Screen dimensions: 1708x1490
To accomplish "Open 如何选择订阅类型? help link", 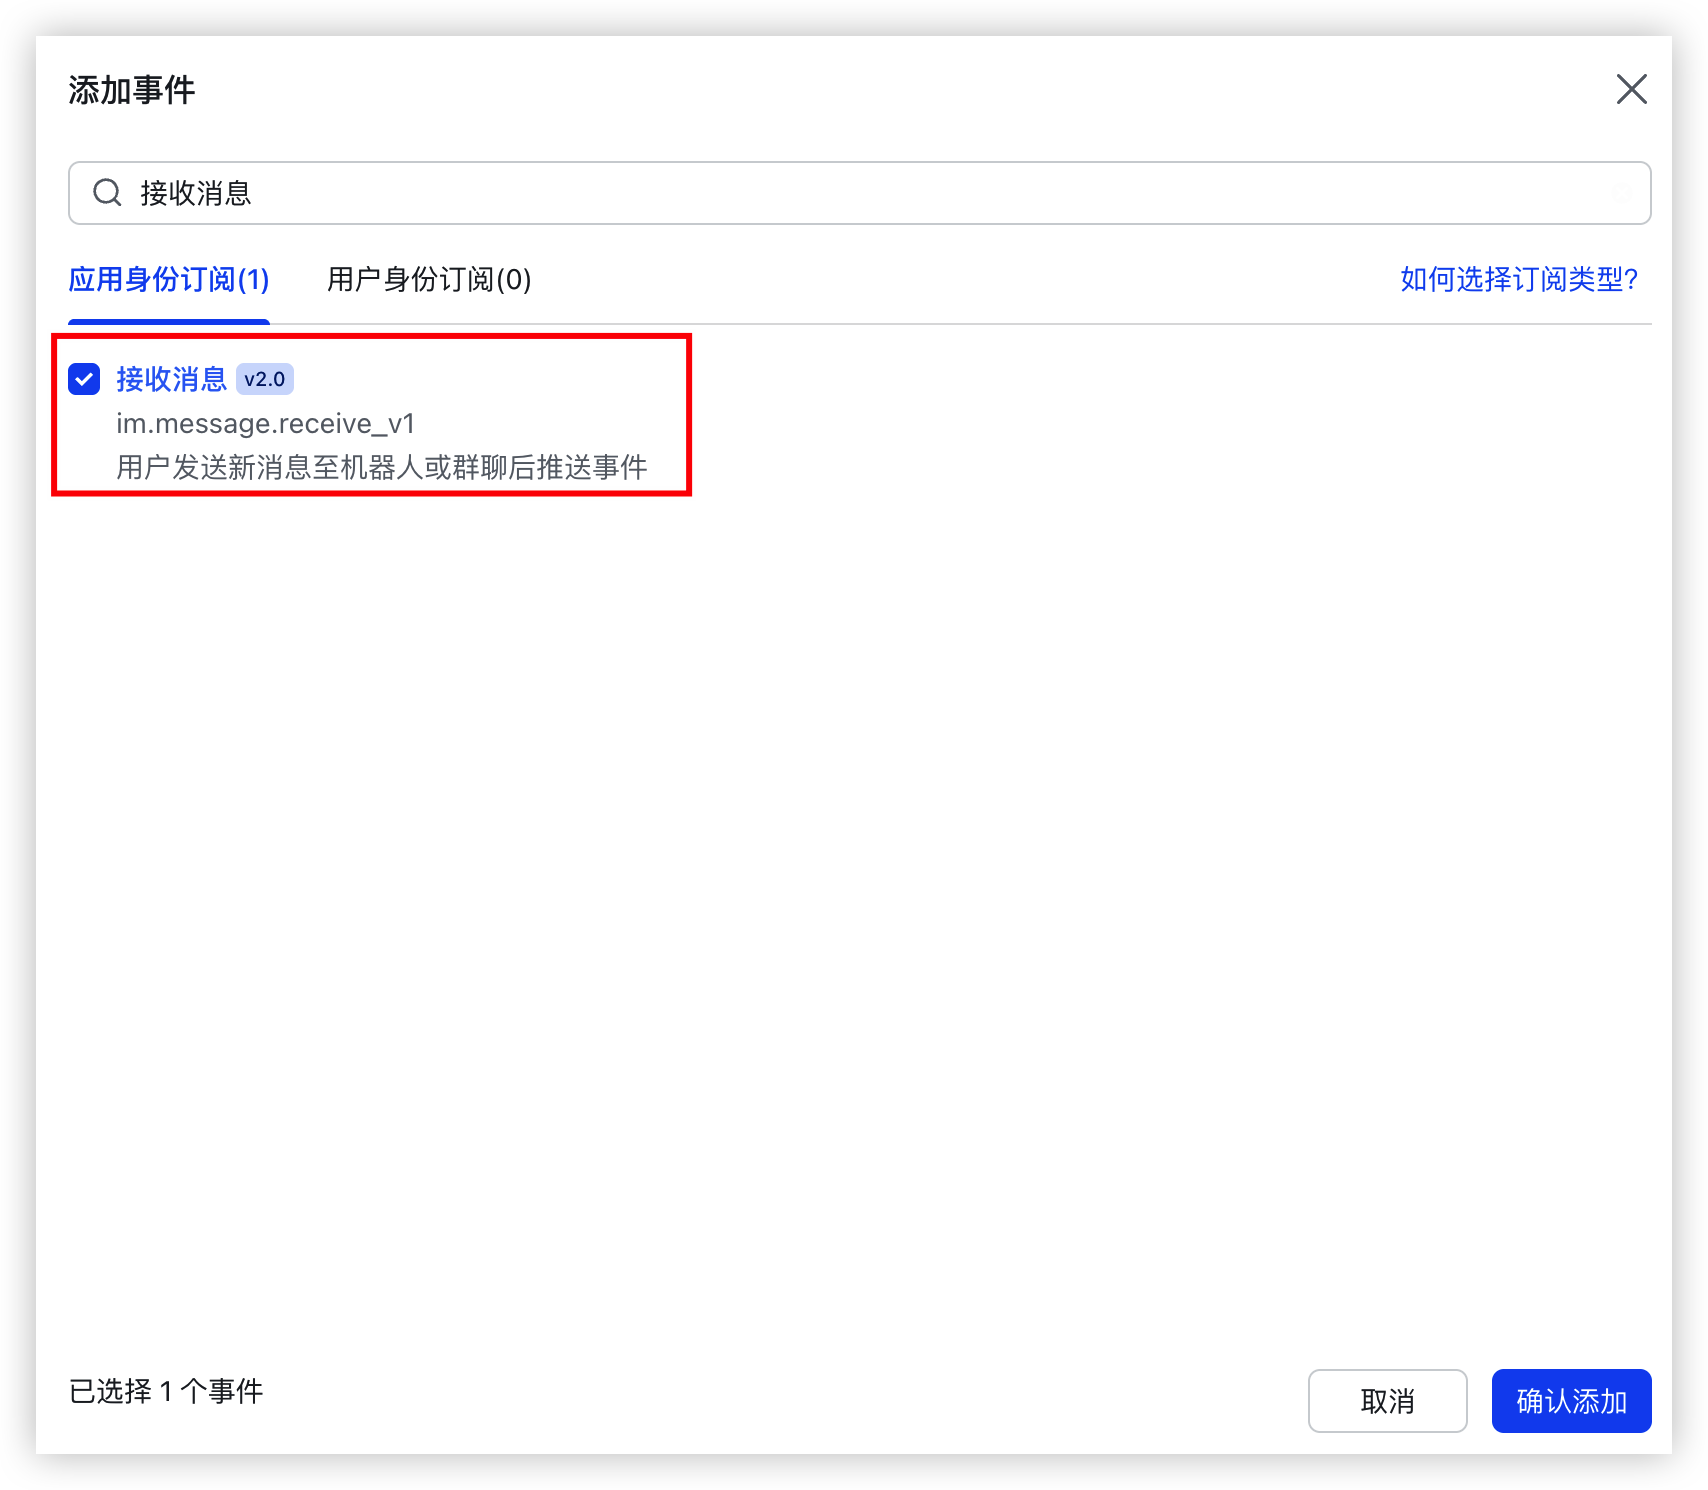I will pyautogui.click(x=1519, y=279).
